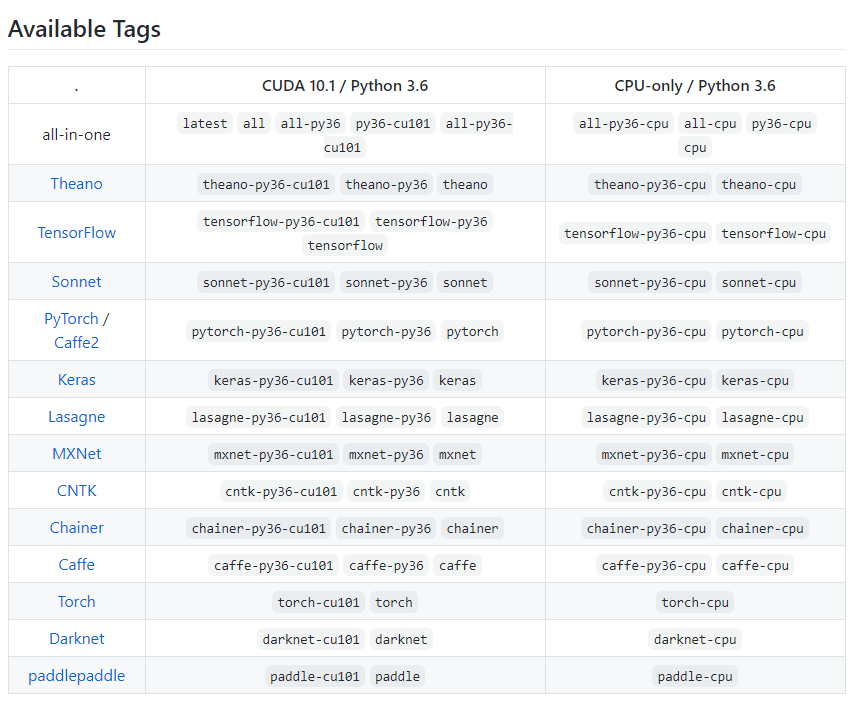Click the 'sonnet-cpu' tag

[759, 283]
